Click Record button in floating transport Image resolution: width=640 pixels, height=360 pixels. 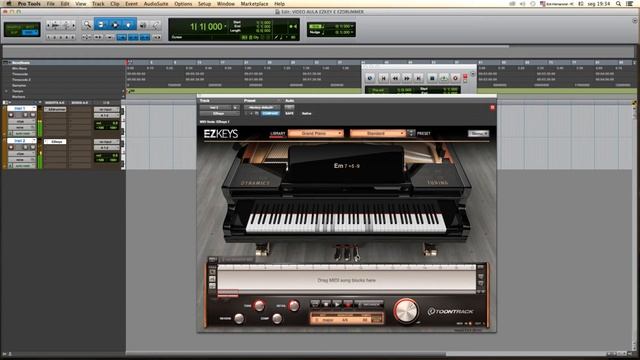(455, 78)
